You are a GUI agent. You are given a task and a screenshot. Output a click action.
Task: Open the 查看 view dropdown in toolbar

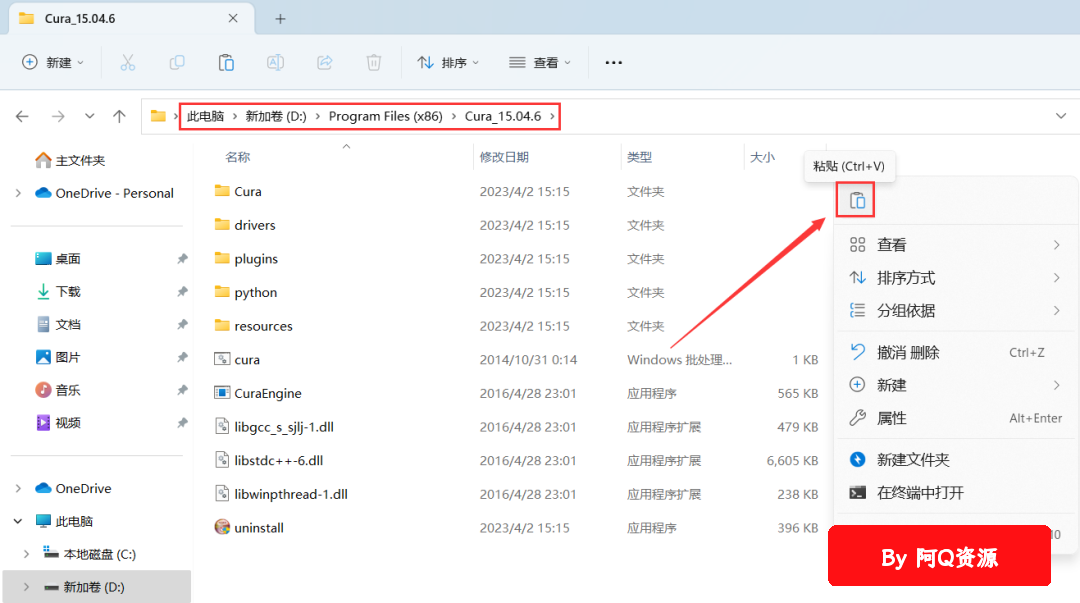click(x=540, y=63)
